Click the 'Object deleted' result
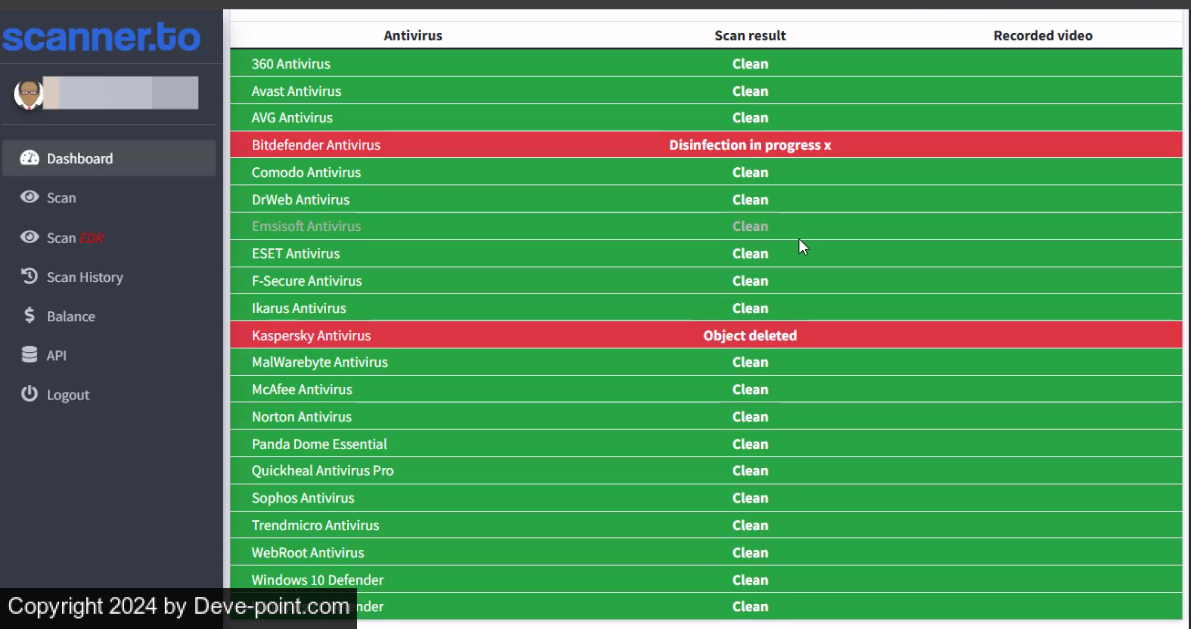1191x629 pixels. pyautogui.click(x=750, y=336)
